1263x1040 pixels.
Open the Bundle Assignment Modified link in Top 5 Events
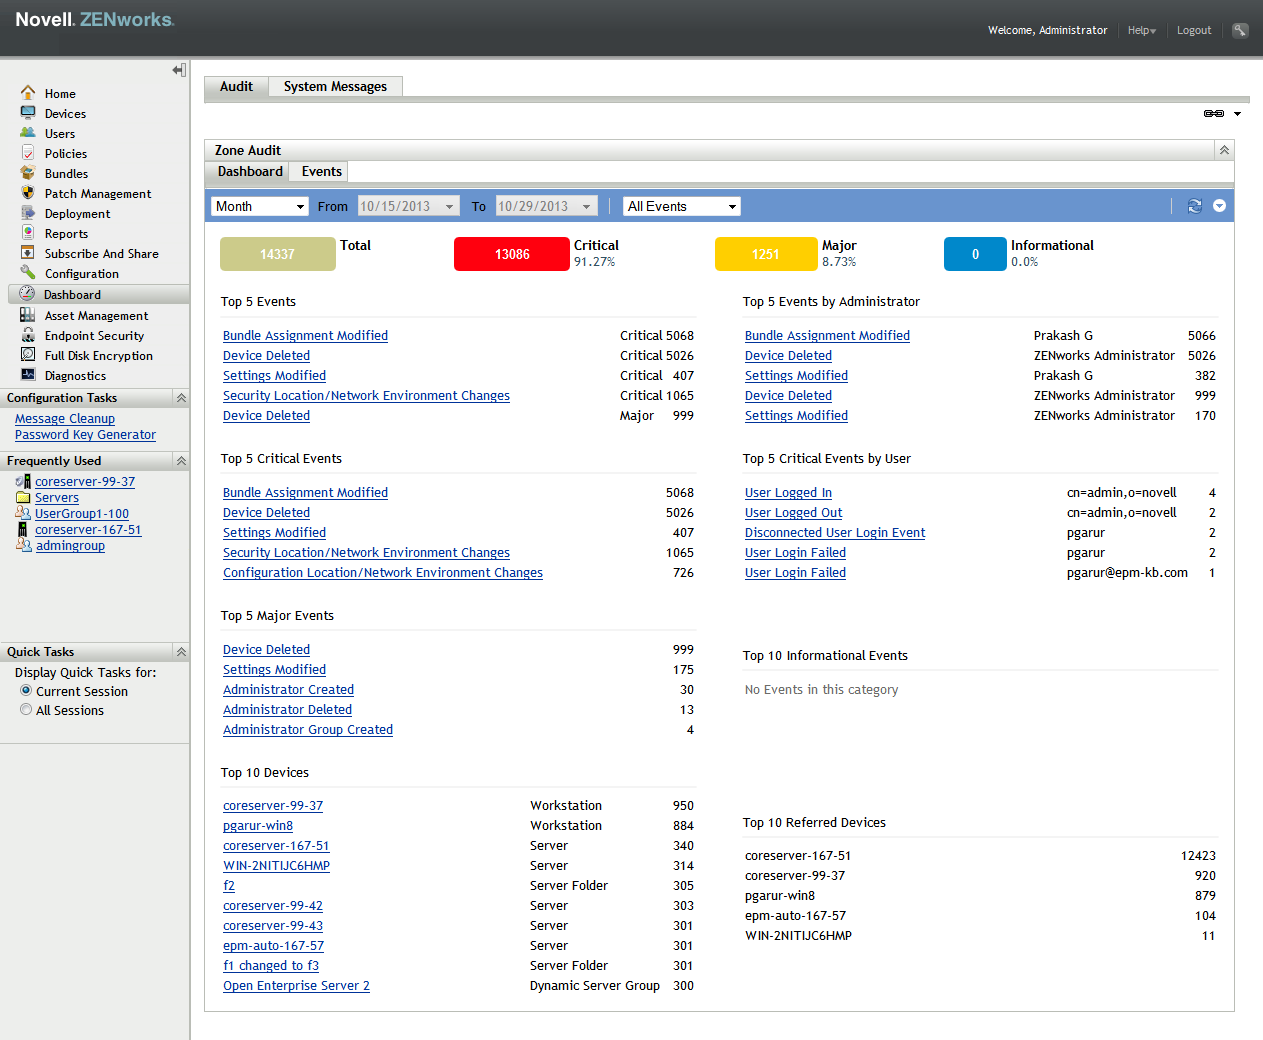click(x=305, y=336)
